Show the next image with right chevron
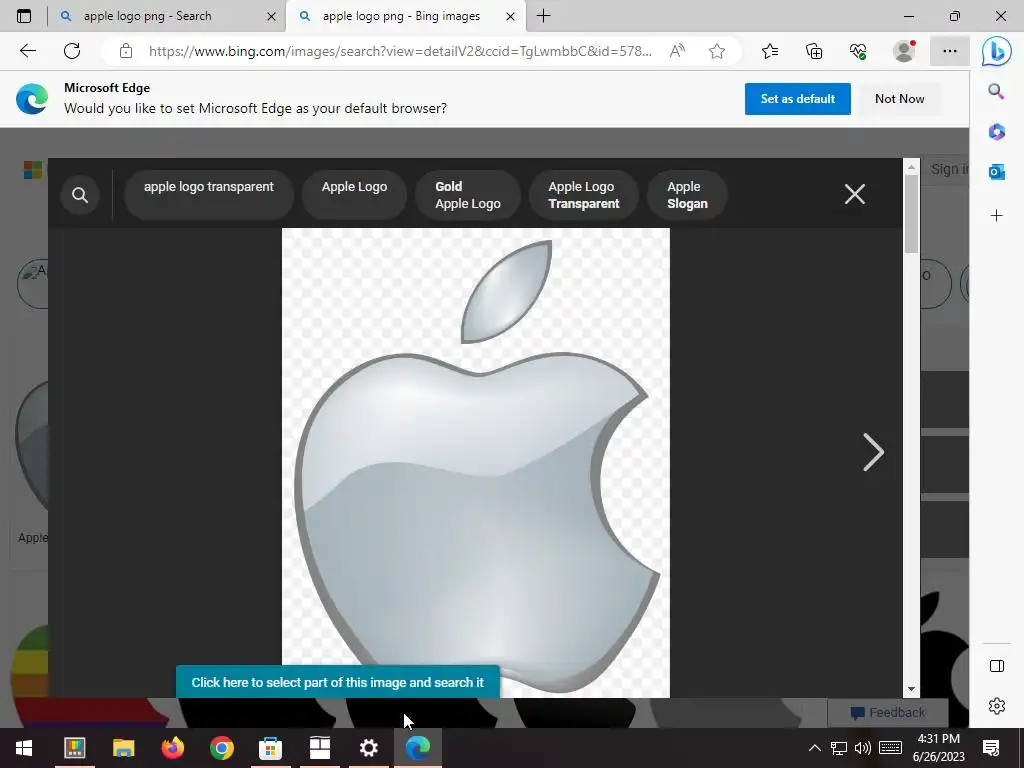The height and width of the screenshot is (768, 1024). pos(873,452)
